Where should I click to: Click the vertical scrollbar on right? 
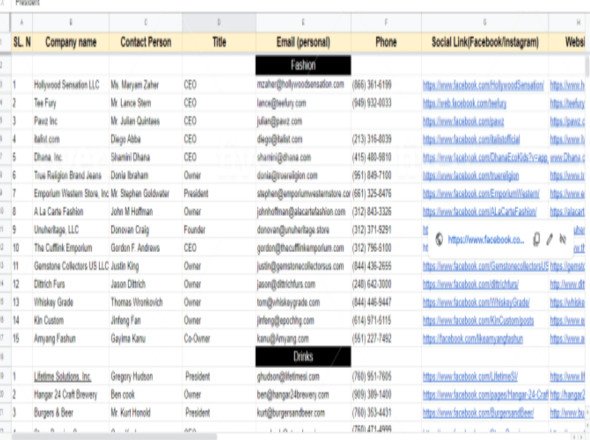(x=587, y=66)
